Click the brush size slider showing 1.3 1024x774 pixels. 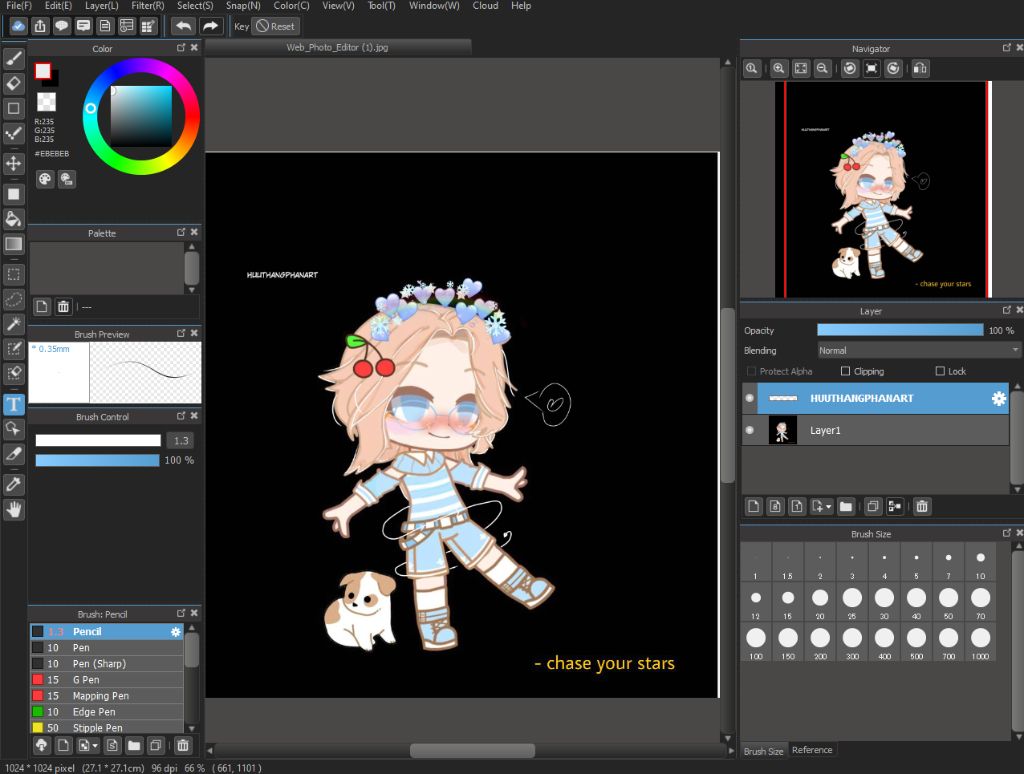[98, 440]
